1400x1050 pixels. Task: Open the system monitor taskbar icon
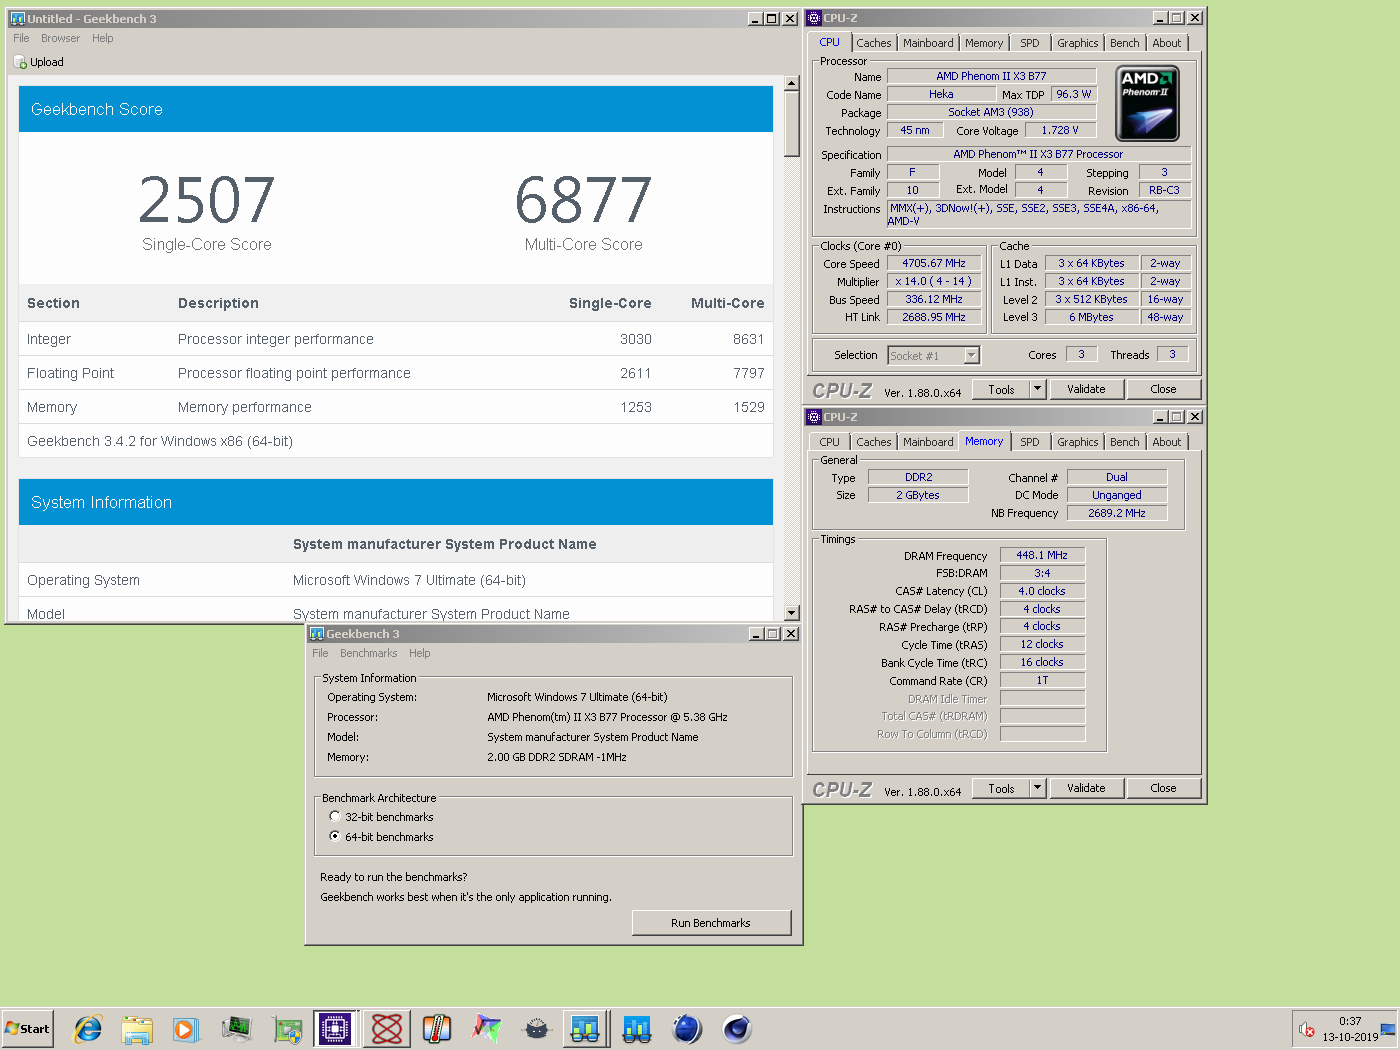237,1029
